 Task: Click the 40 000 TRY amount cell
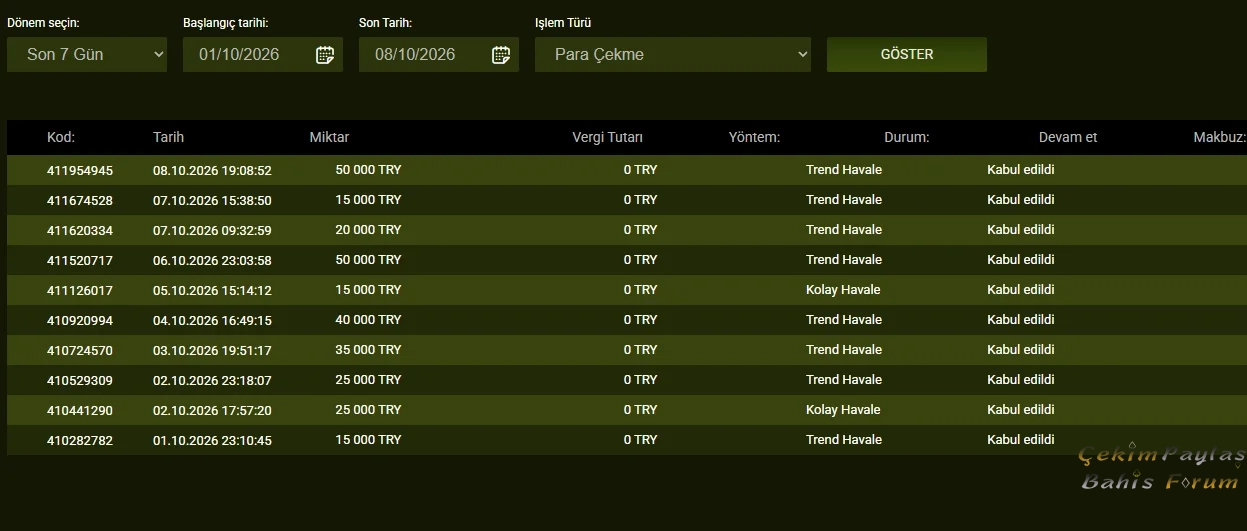click(368, 320)
